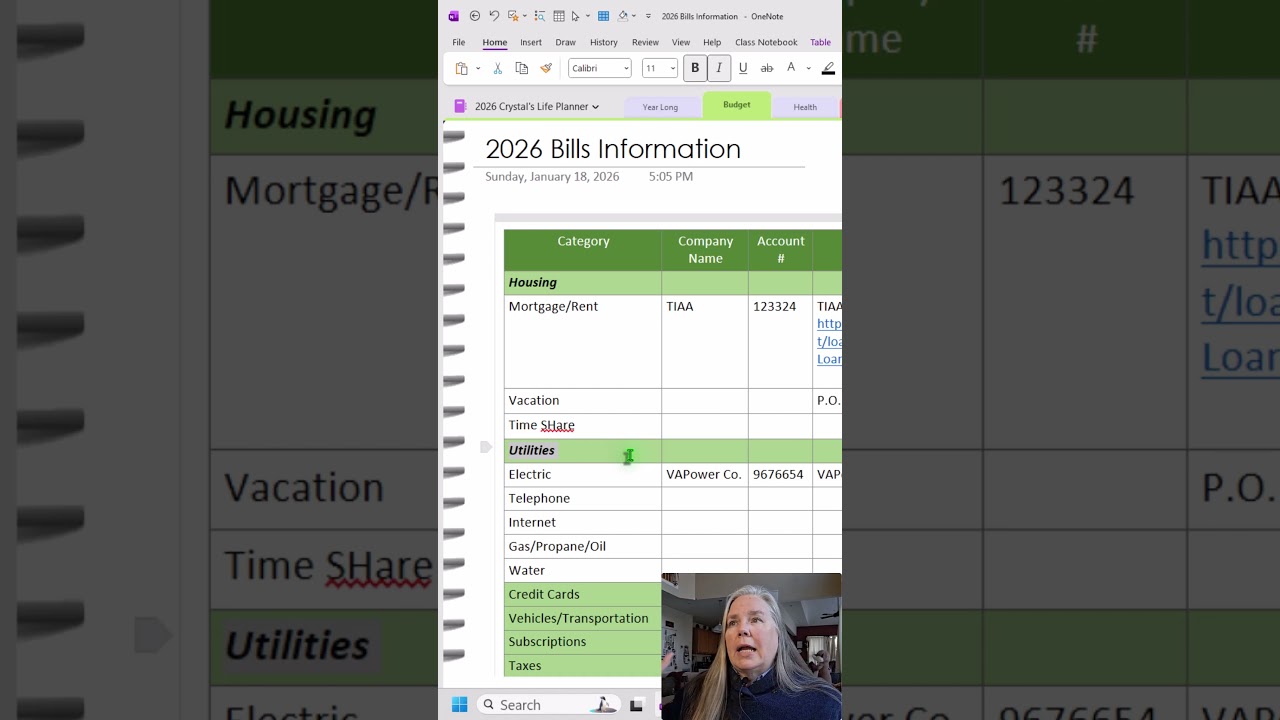Screen dimensions: 1280x720
Task: Click the paragraph handle beside the Utilities row
Action: [486, 447]
